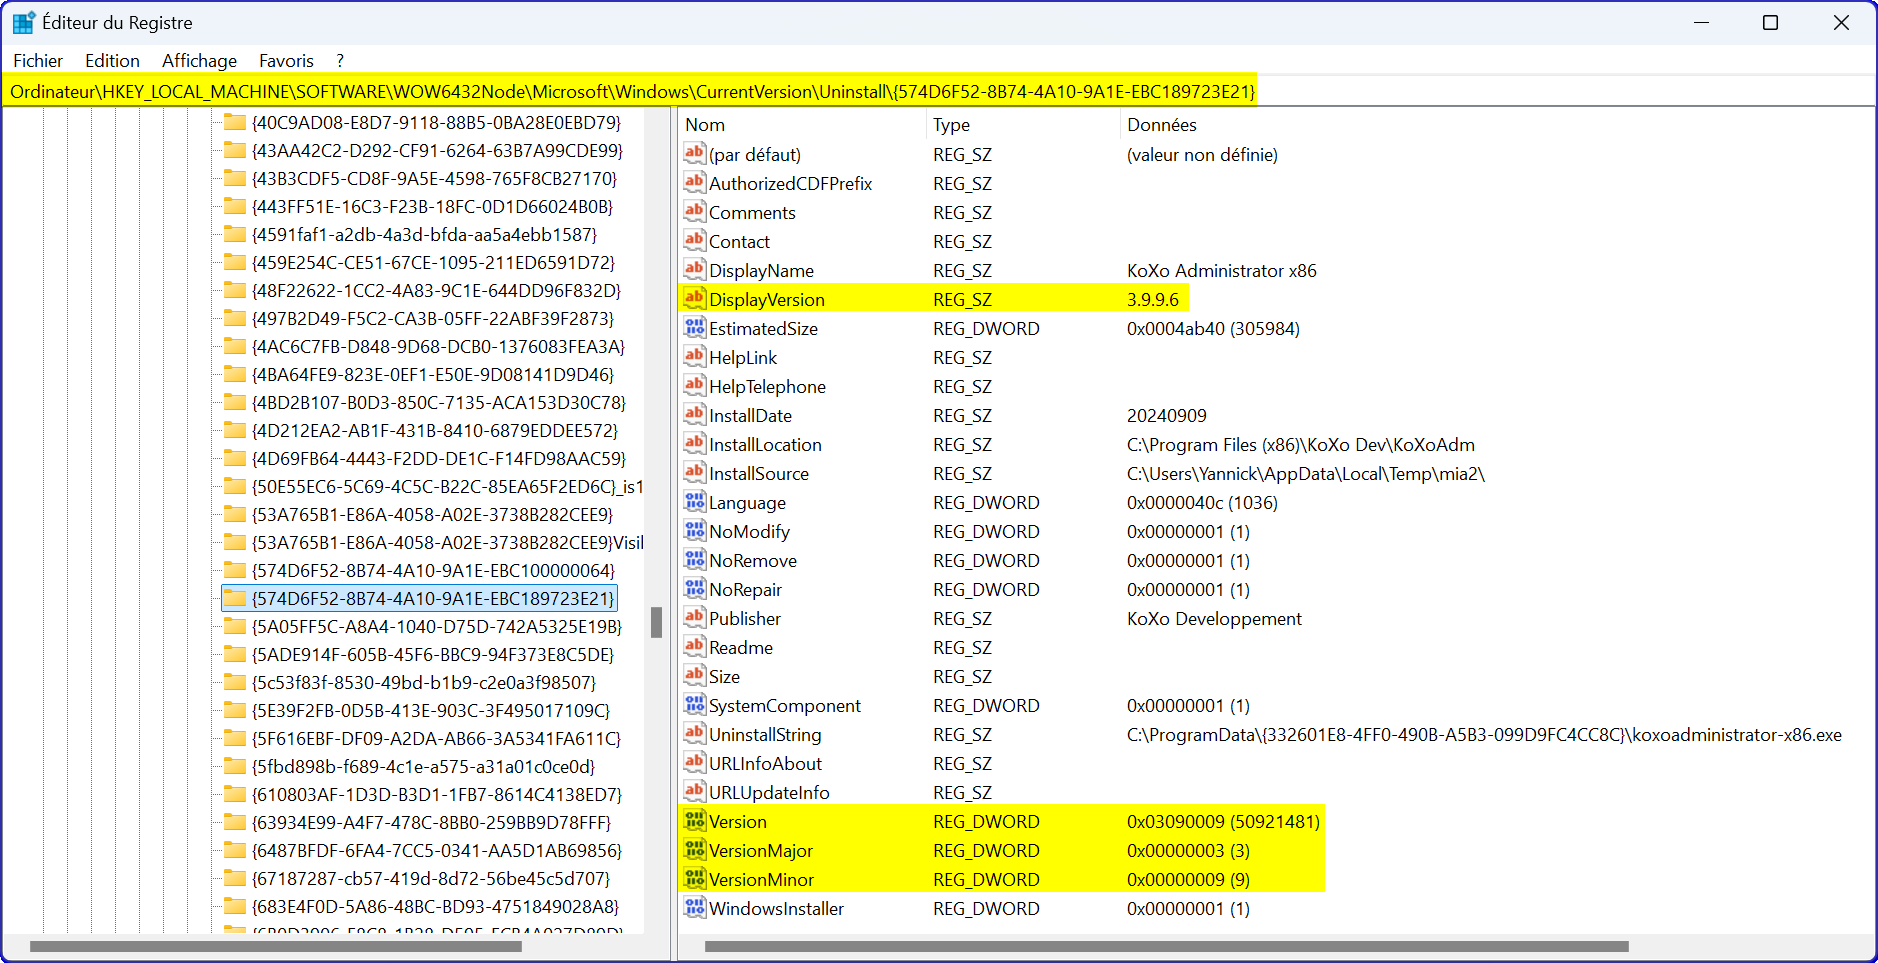This screenshot has height=963, width=1878.
Task: Click the DWORD icon beside VersionMajor
Action: [695, 849]
